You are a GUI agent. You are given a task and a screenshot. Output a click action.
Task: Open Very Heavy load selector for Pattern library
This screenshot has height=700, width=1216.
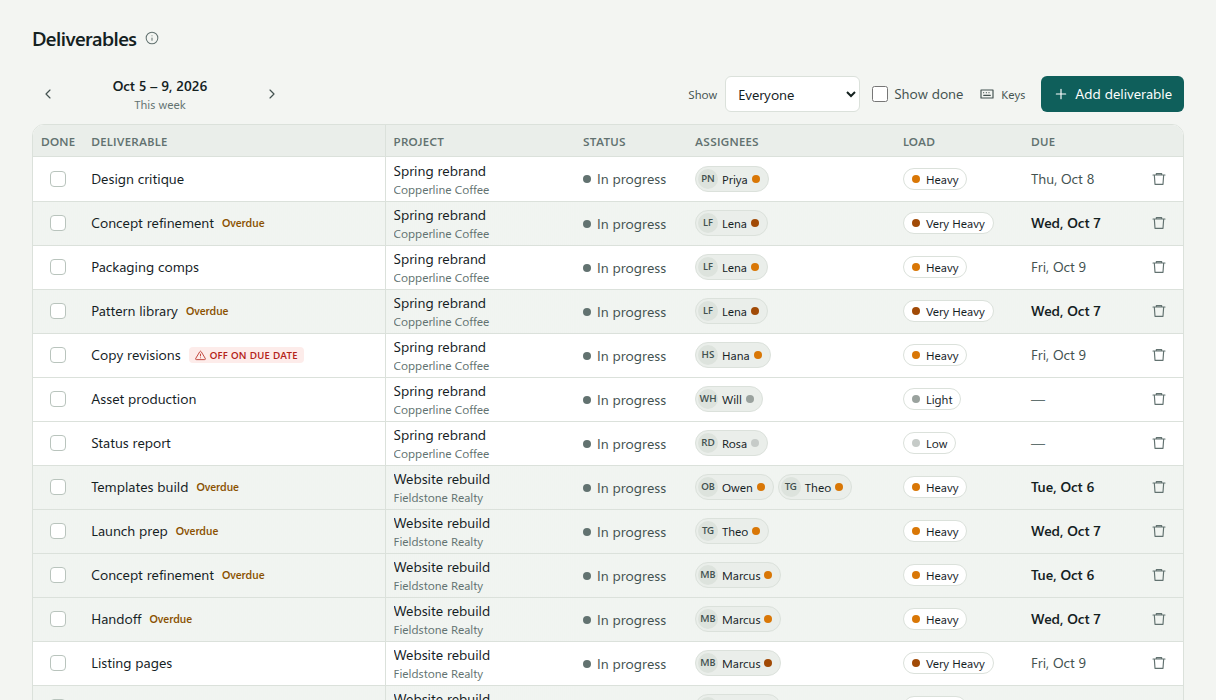point(948,311)
